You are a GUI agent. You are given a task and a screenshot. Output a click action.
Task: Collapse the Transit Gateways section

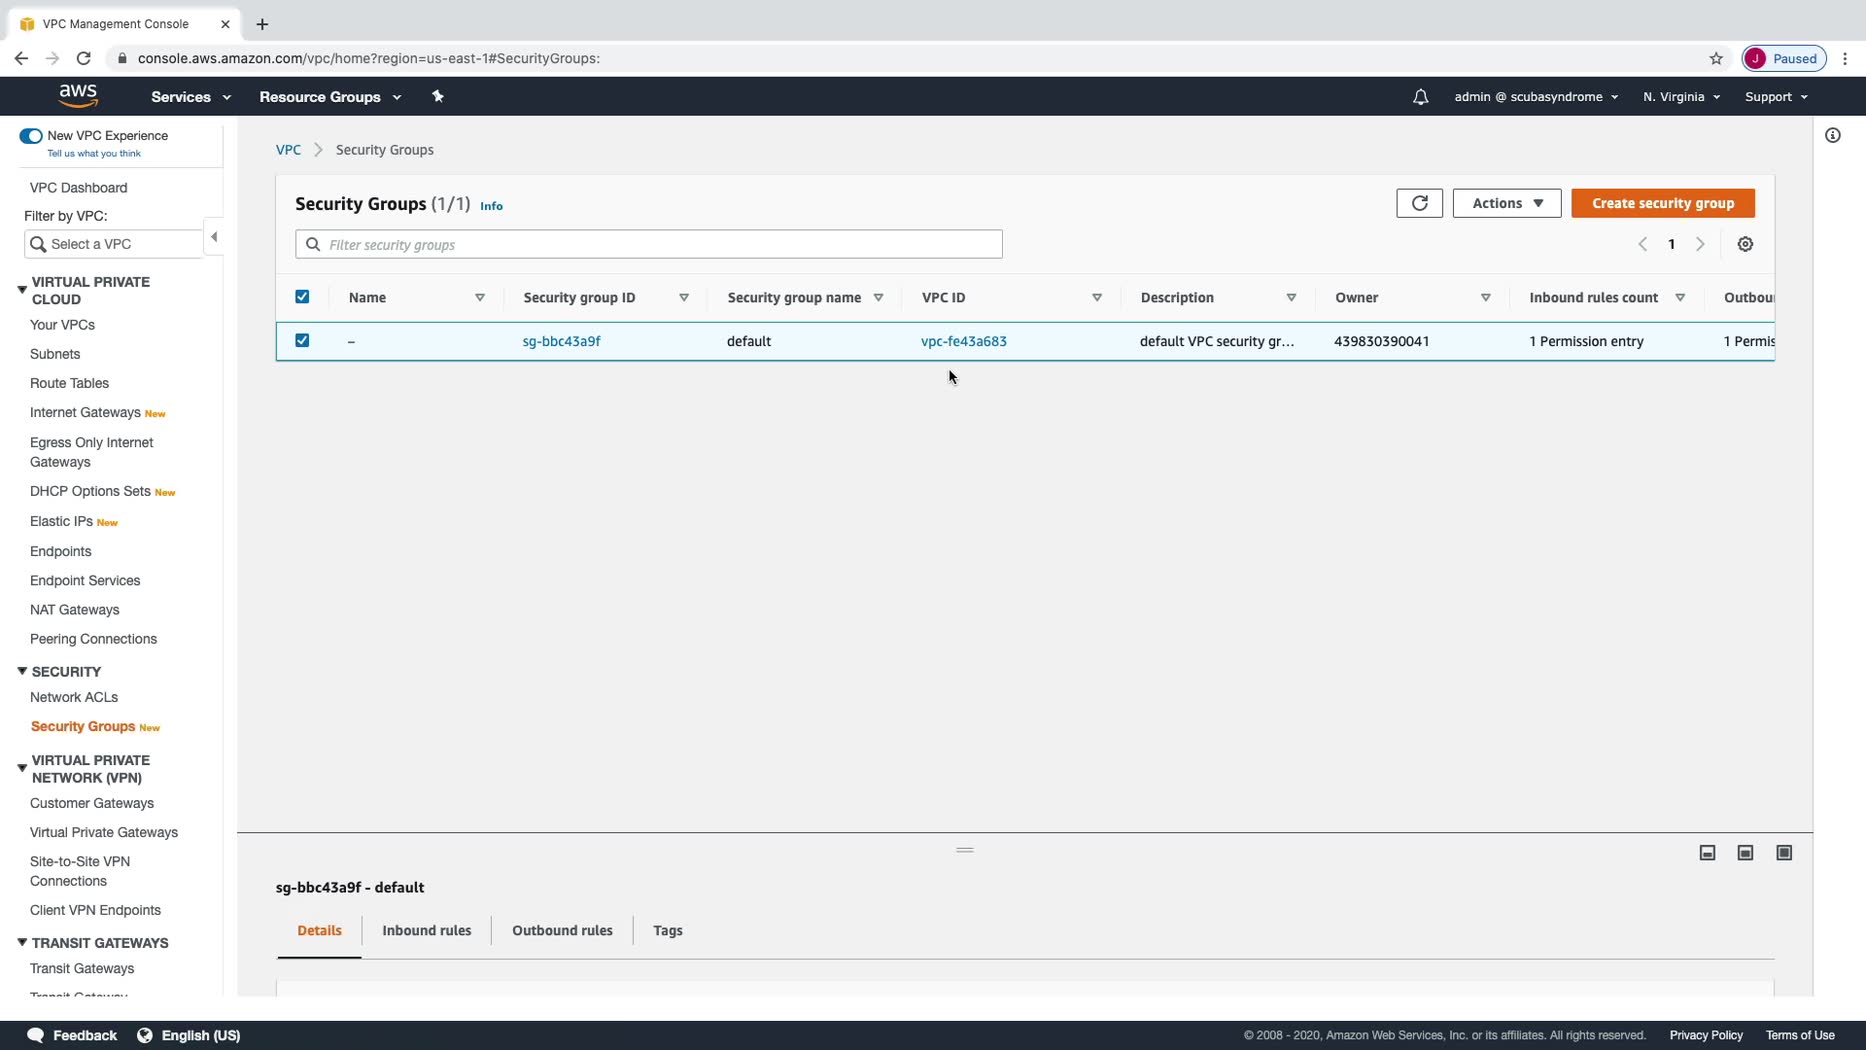point(22,942)
